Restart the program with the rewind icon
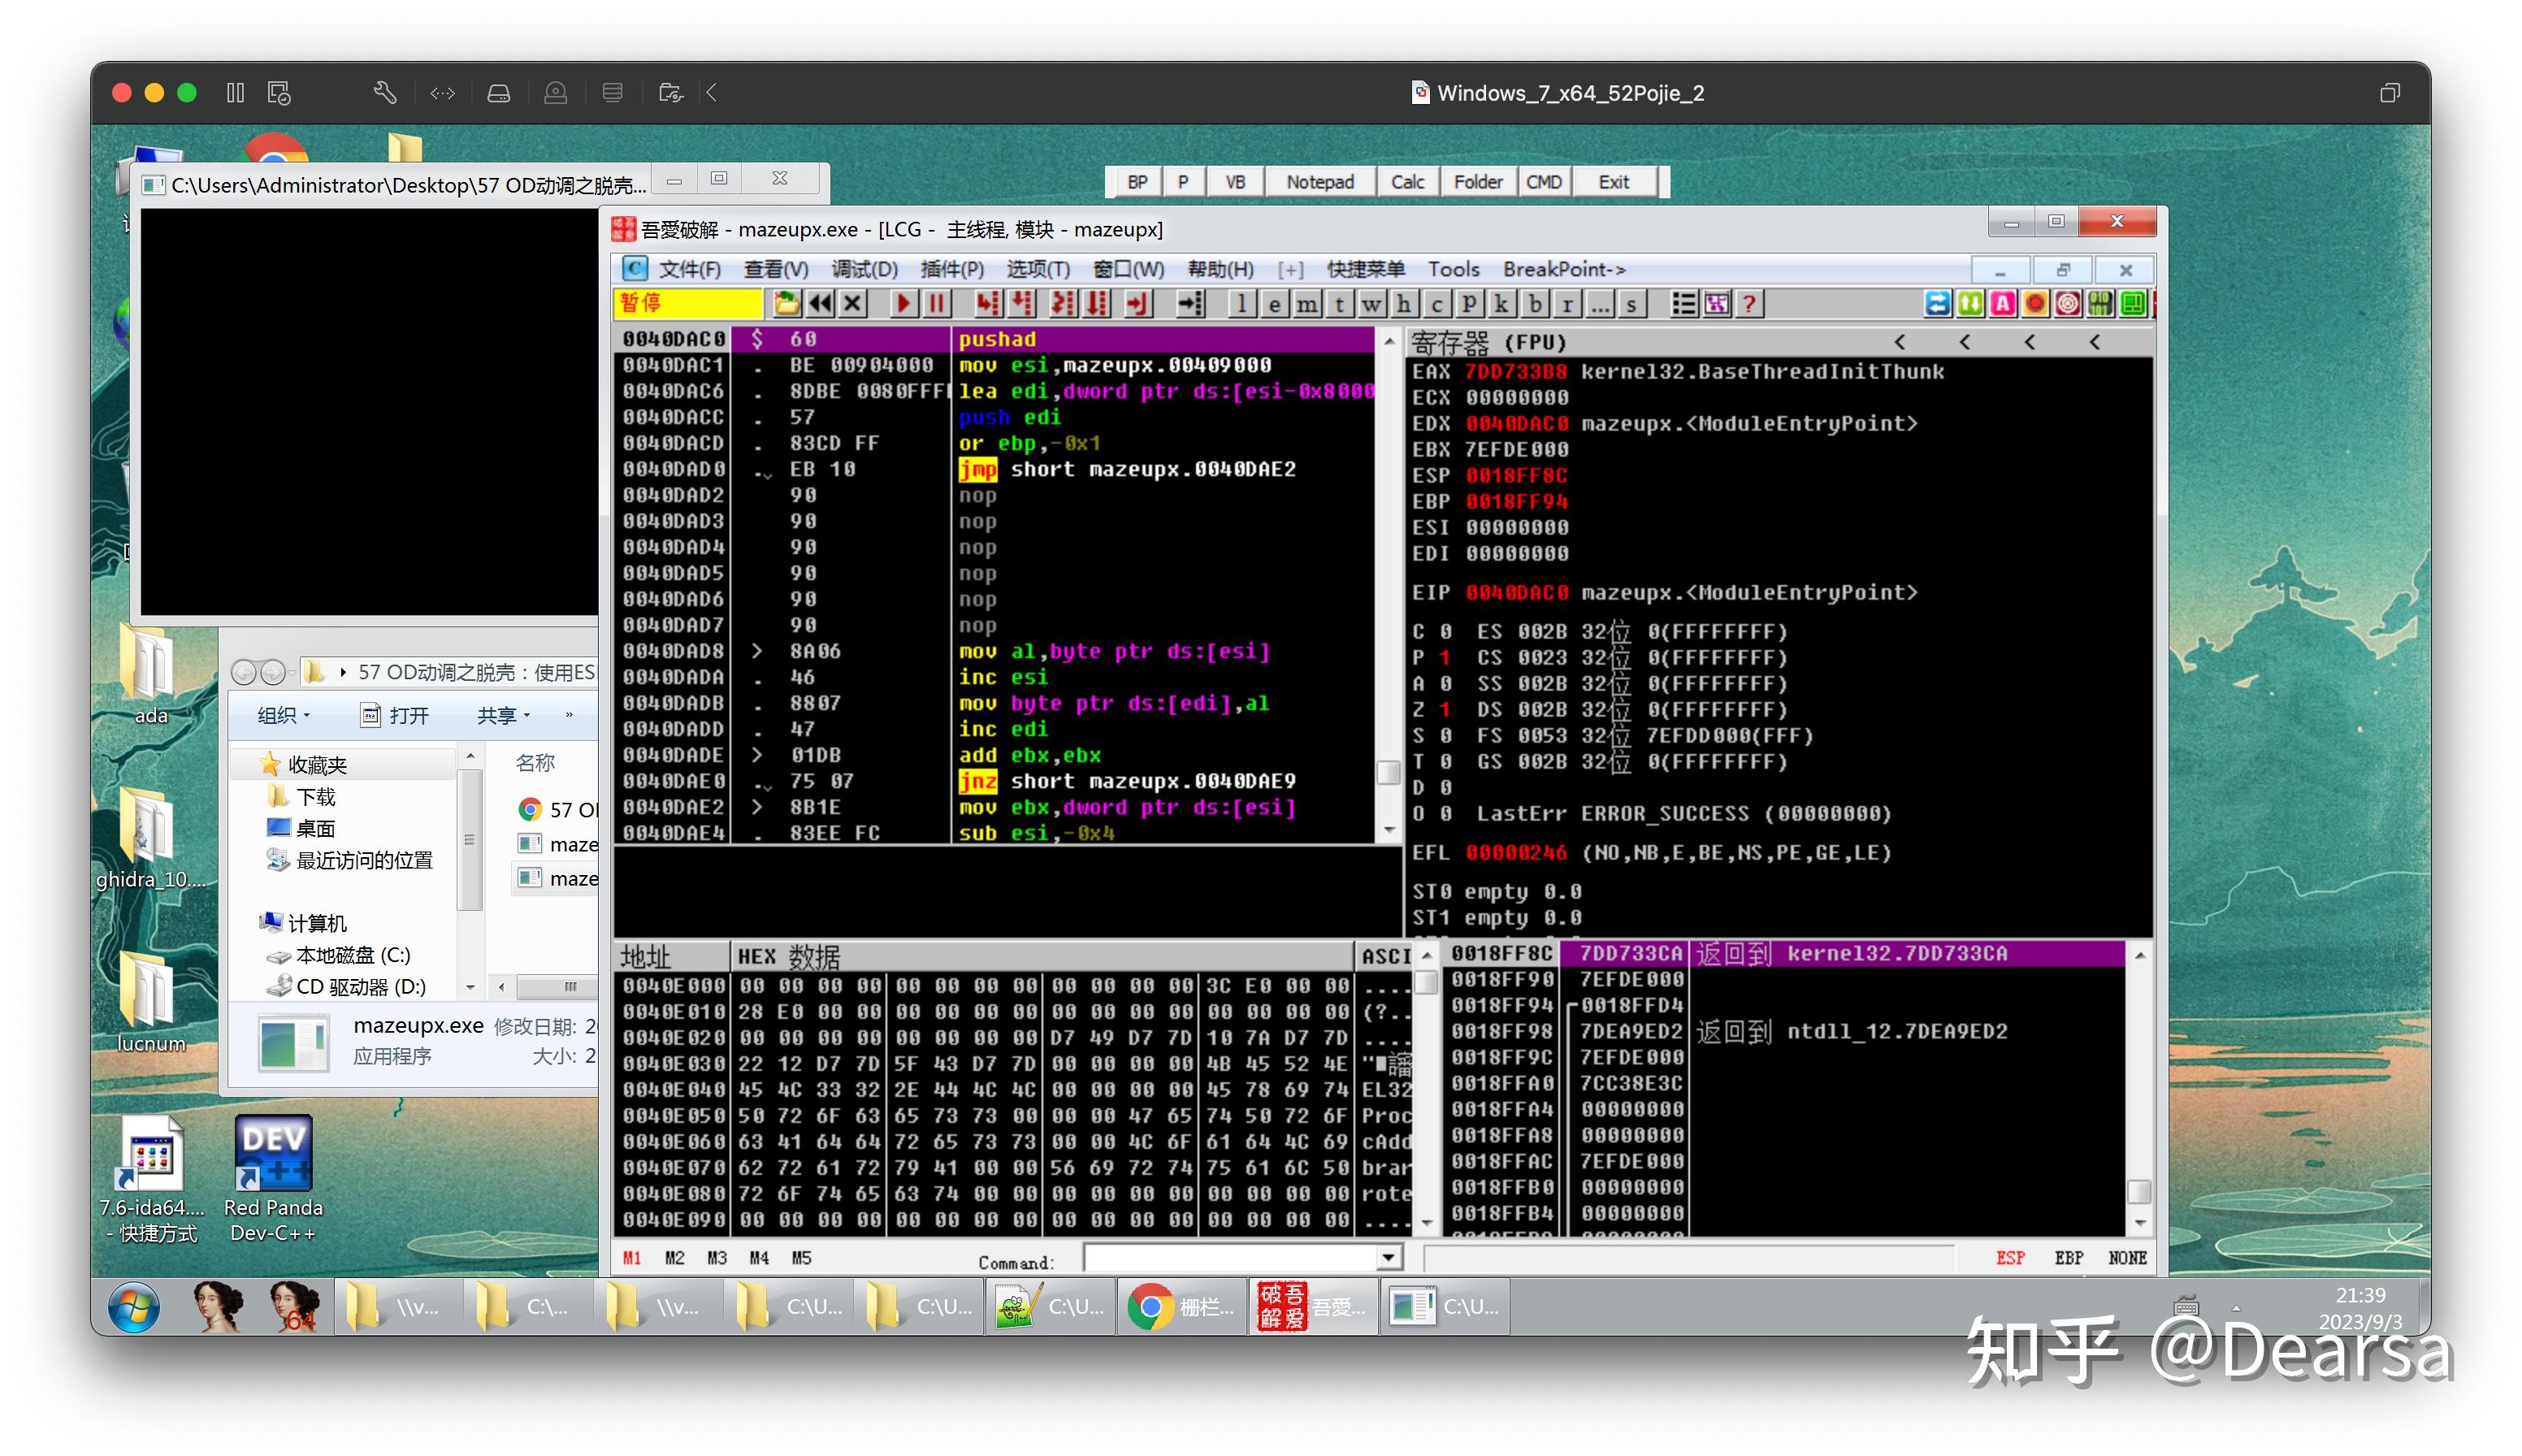This screenshot has width=2522, height=1456. (820, 303)
